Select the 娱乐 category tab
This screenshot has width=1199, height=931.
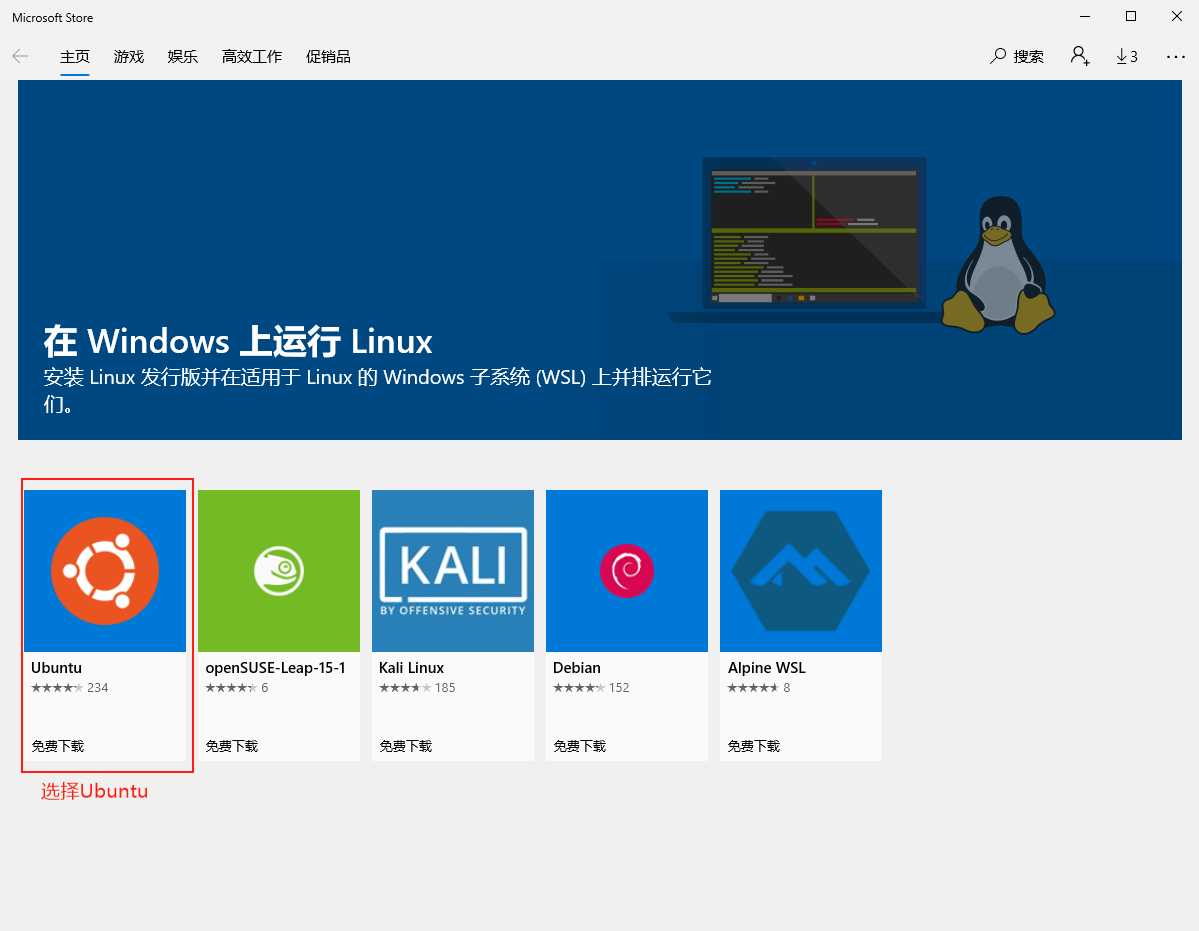click(182, 56)
